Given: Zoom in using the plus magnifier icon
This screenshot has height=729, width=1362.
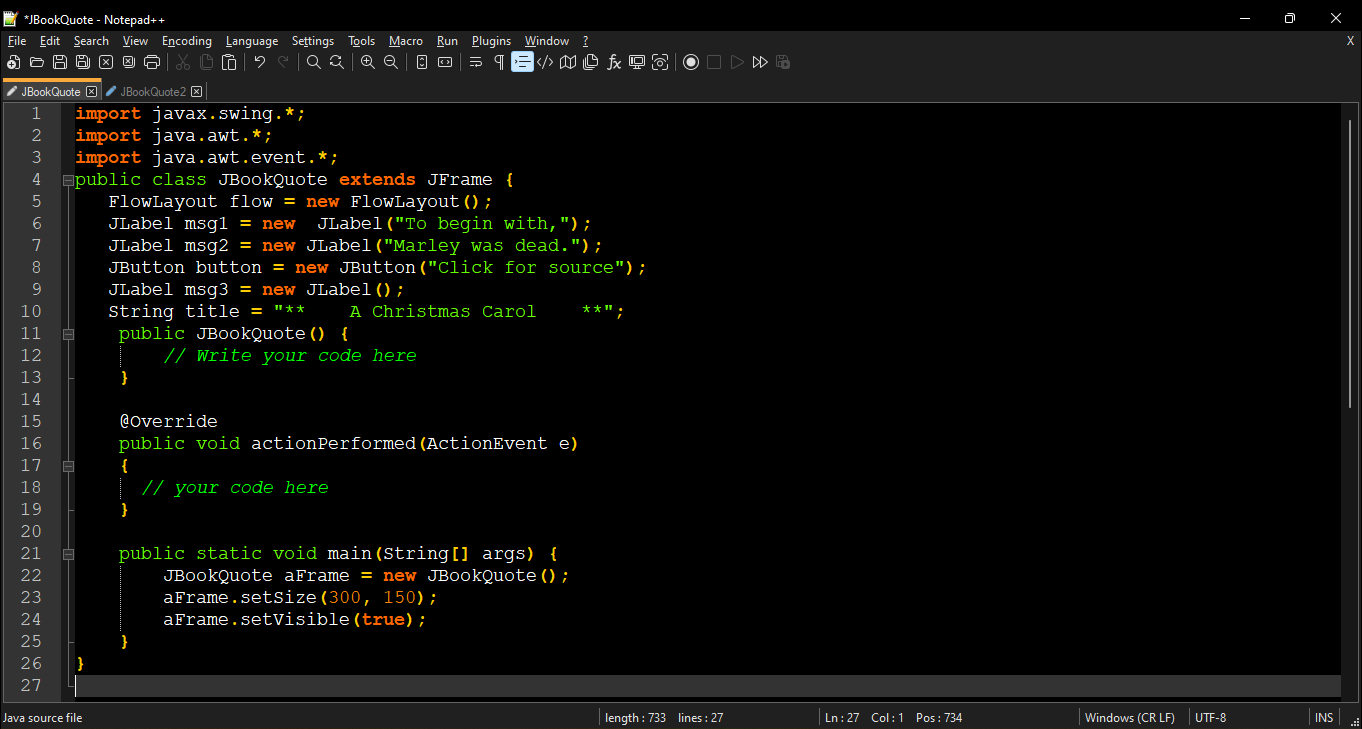Looking at the screenshot, I should (x=368, y=62).
